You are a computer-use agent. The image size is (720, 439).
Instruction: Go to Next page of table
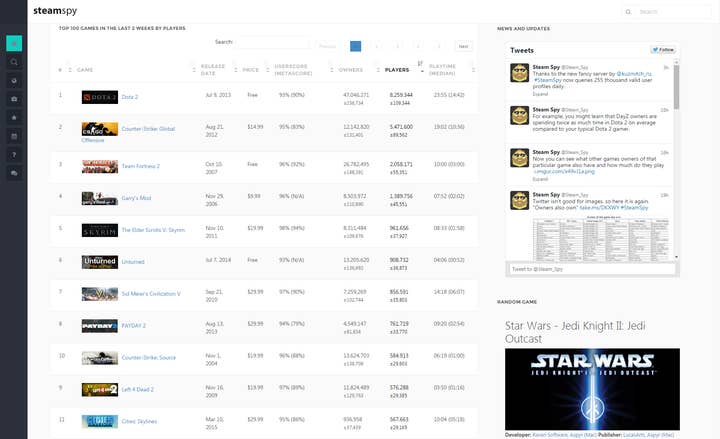click(x=463, y=46)
